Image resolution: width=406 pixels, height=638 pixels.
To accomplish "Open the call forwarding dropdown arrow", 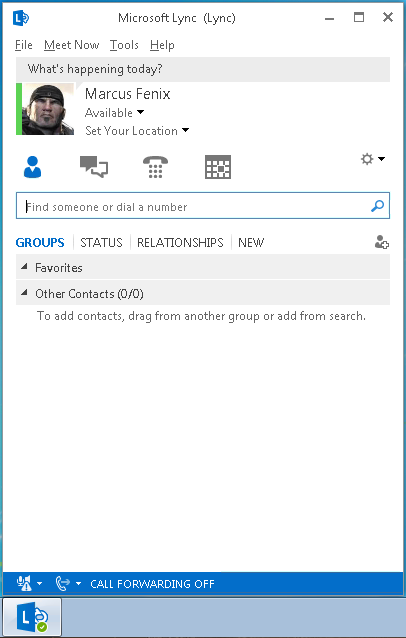I will (x=78, y=583).
